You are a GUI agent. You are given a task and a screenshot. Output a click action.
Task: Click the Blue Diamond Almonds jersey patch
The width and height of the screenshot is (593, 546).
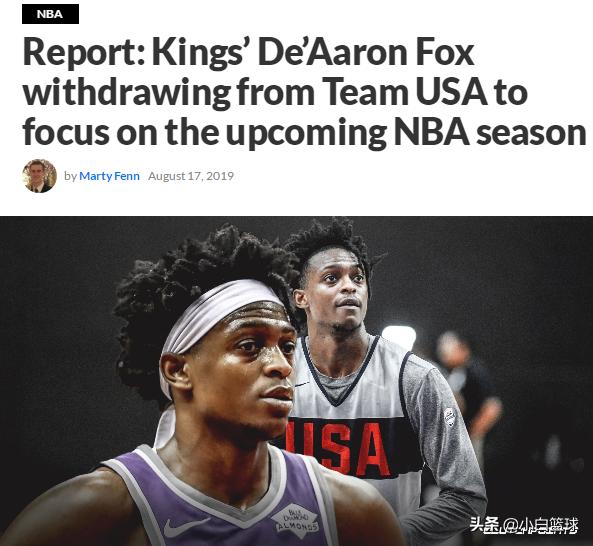coord(295,520)
